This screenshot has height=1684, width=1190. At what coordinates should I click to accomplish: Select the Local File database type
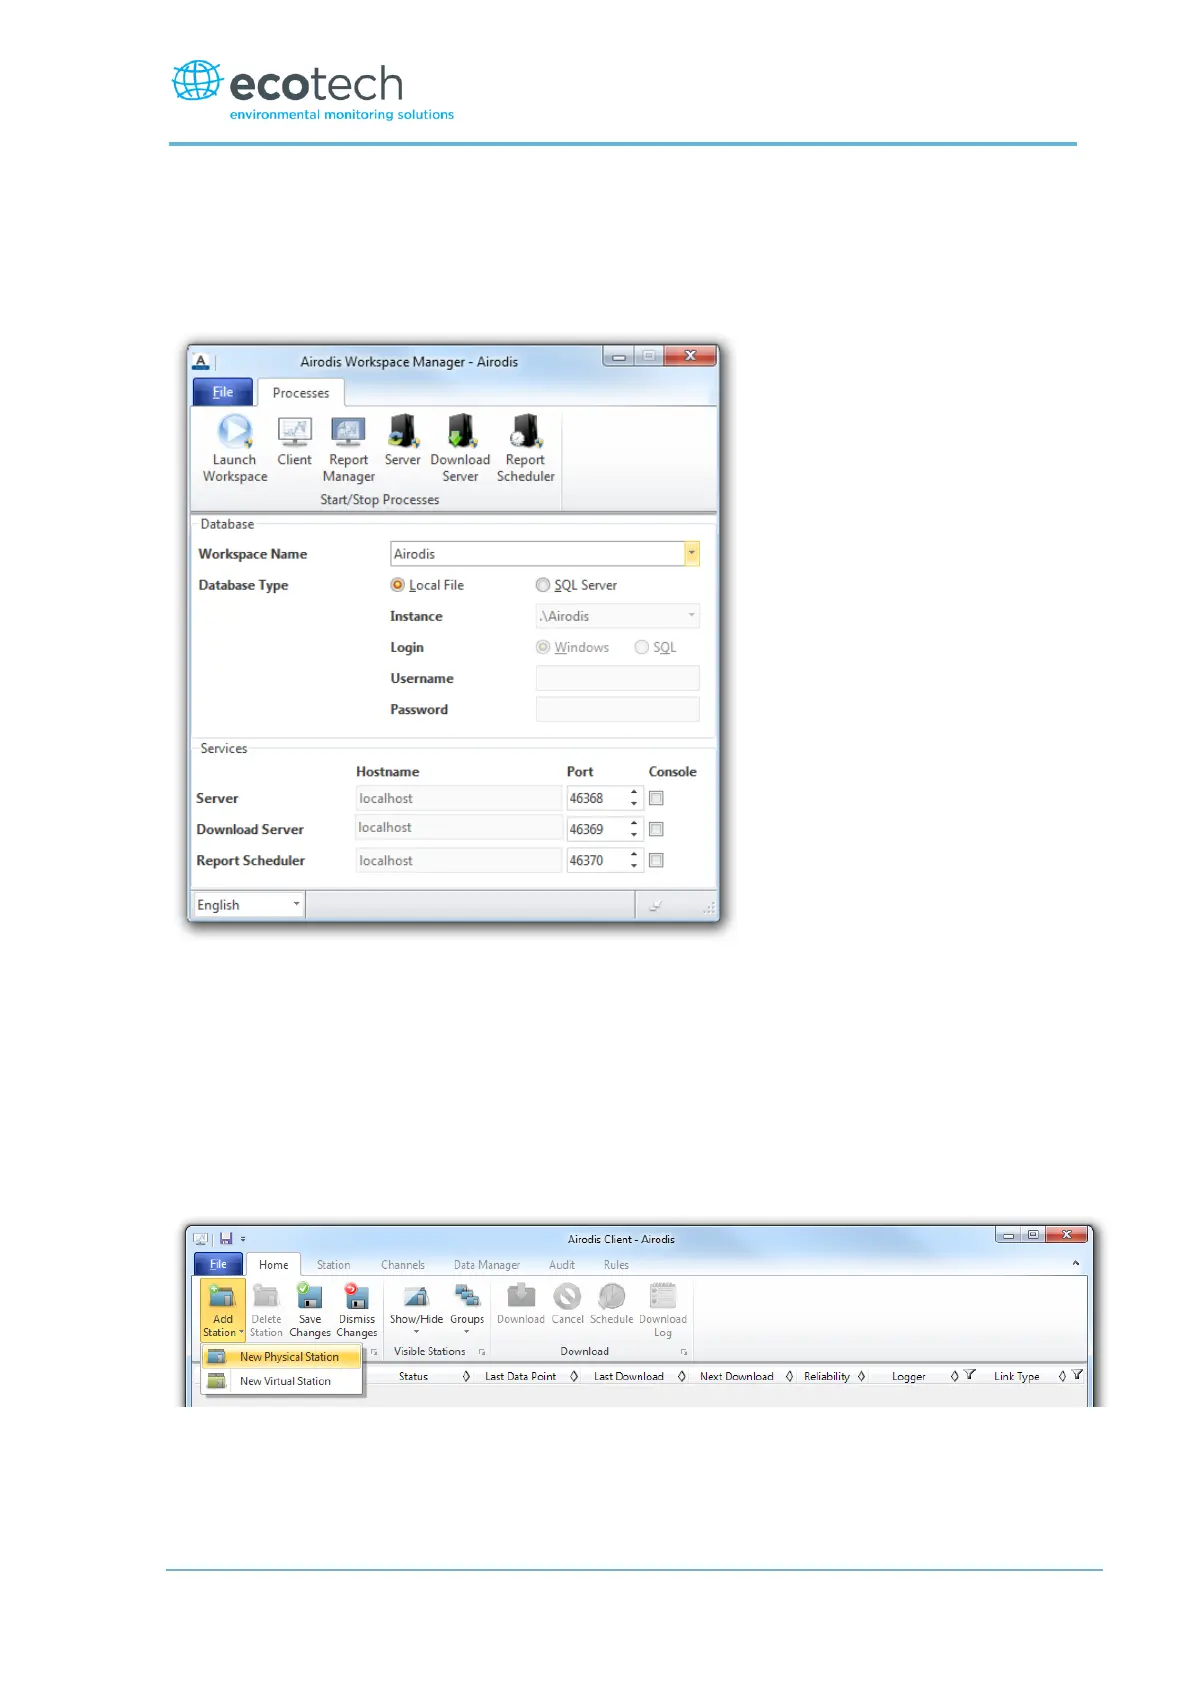397,585
